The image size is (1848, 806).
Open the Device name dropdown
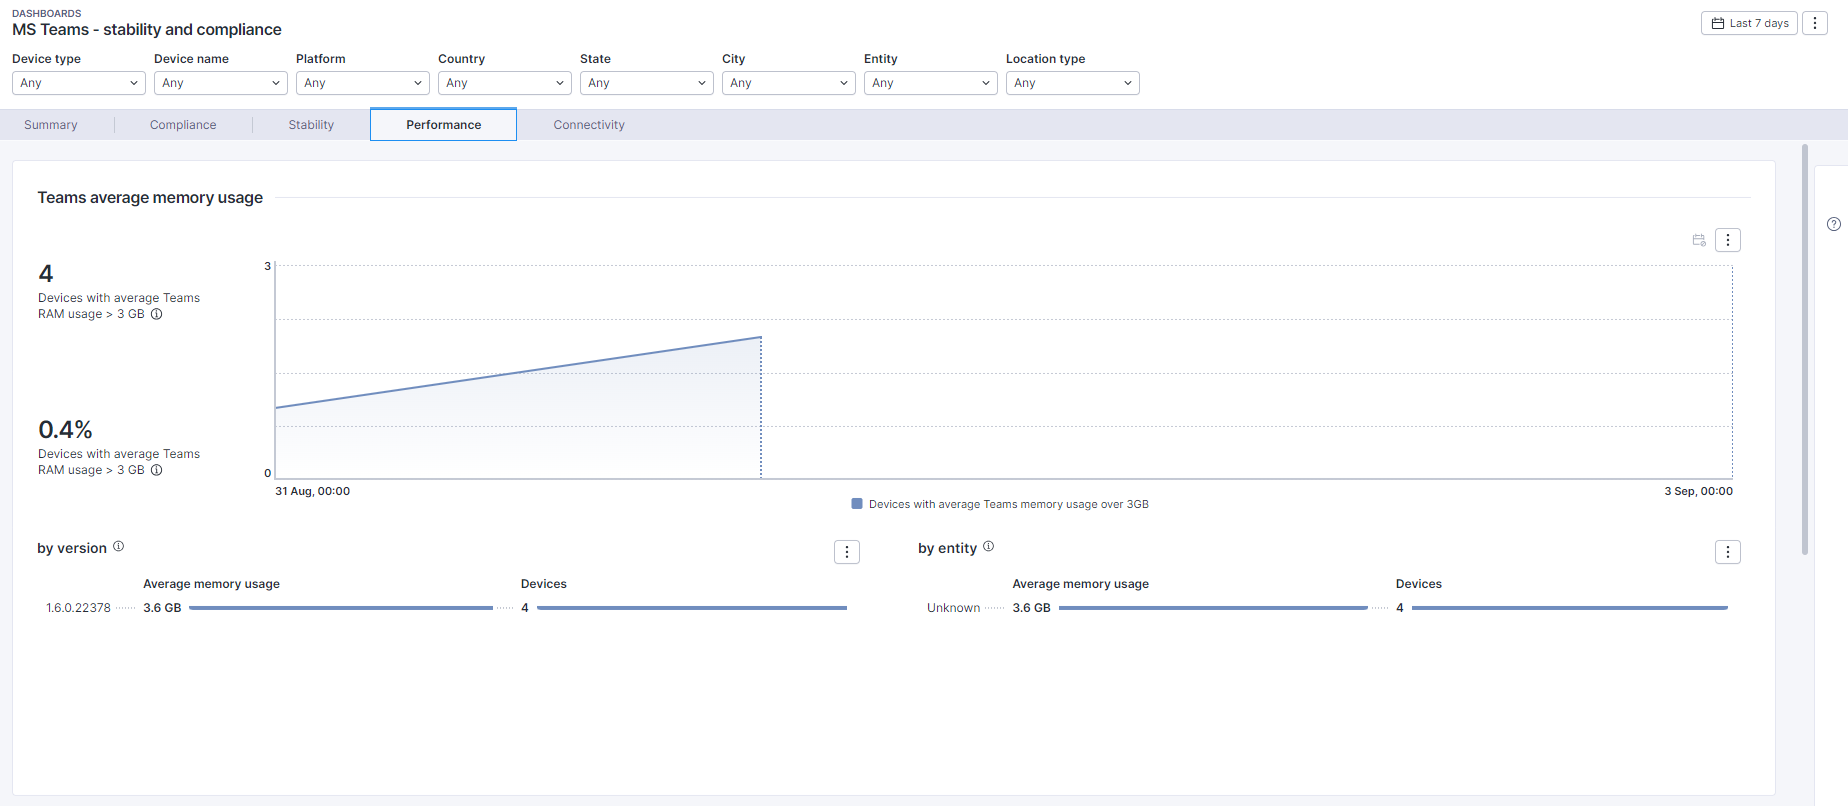pos(221,83)
